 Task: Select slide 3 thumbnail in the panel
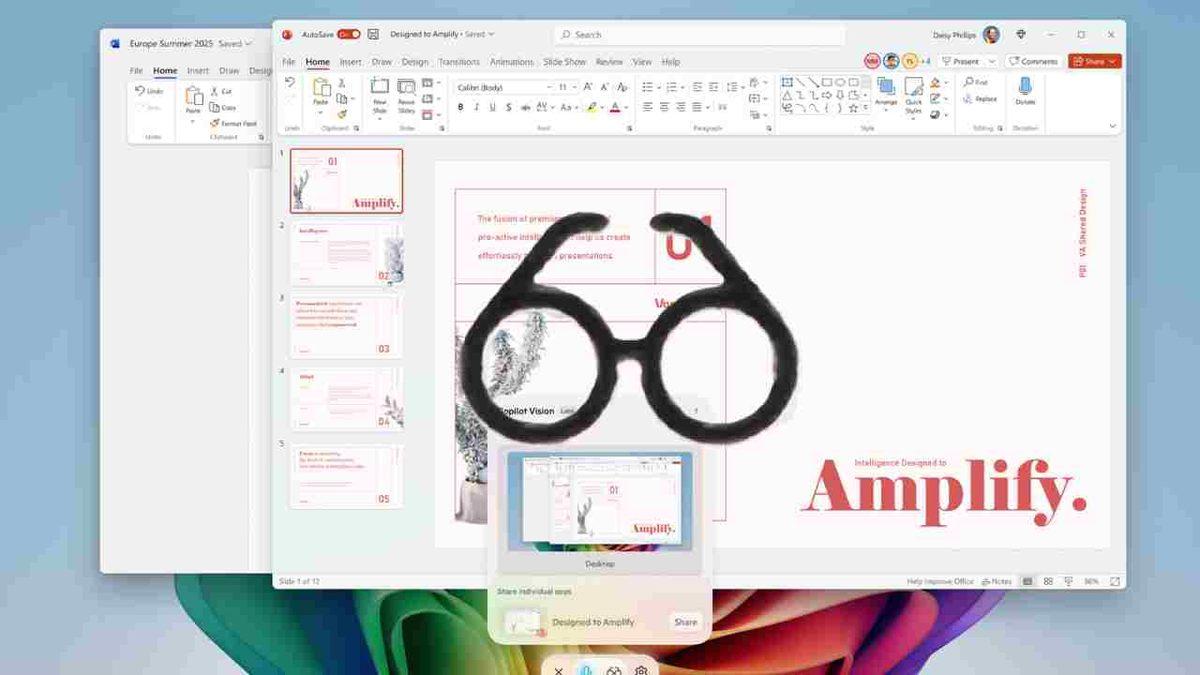tap(346, 325)
